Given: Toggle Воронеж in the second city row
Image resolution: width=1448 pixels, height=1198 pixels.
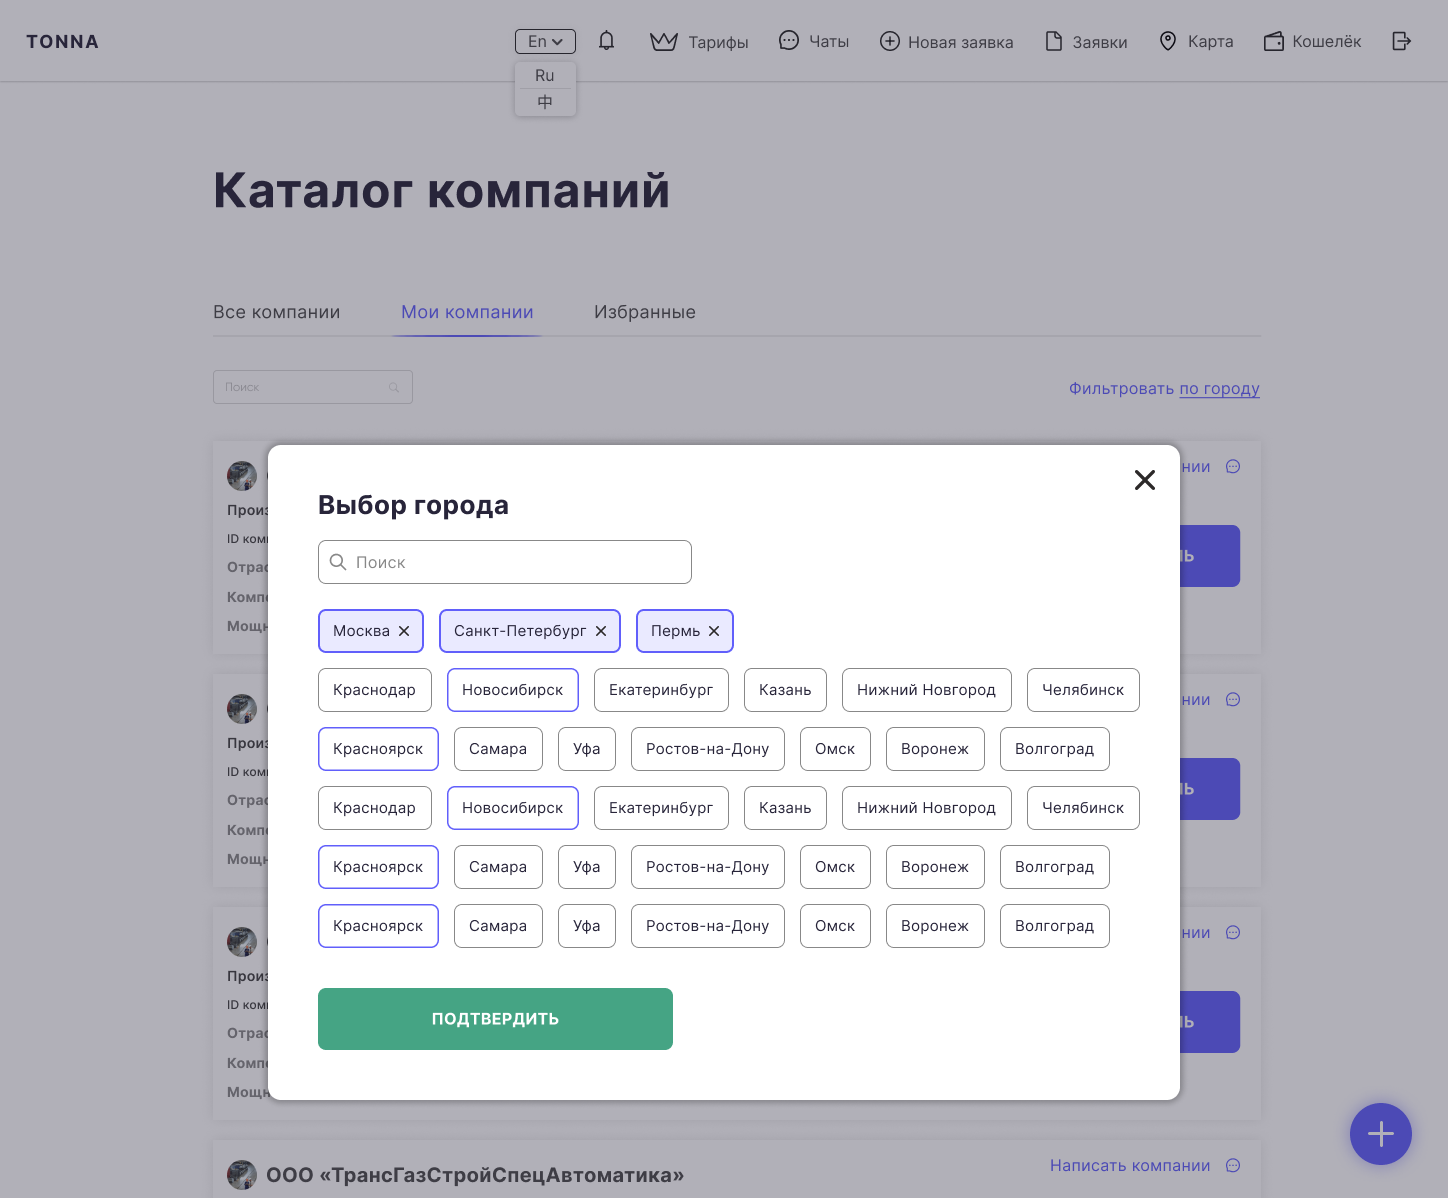Looking at the screenshot, I should click(x=935, y=749).
